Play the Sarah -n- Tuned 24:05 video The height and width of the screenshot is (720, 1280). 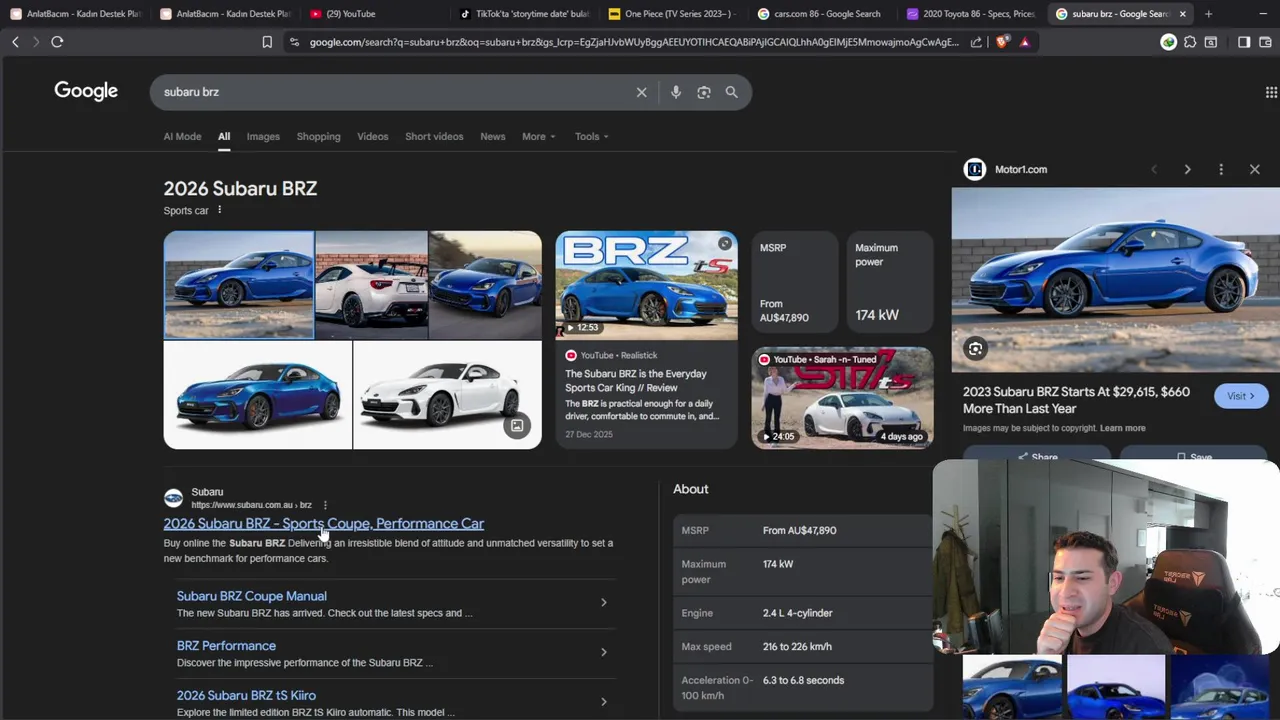pyautogui.click(x=843, y=397)
